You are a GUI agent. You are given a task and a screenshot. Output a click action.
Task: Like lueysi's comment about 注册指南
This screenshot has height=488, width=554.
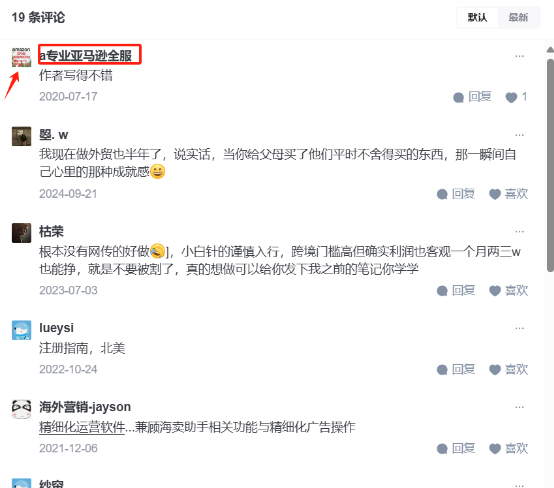click(508, 370)
